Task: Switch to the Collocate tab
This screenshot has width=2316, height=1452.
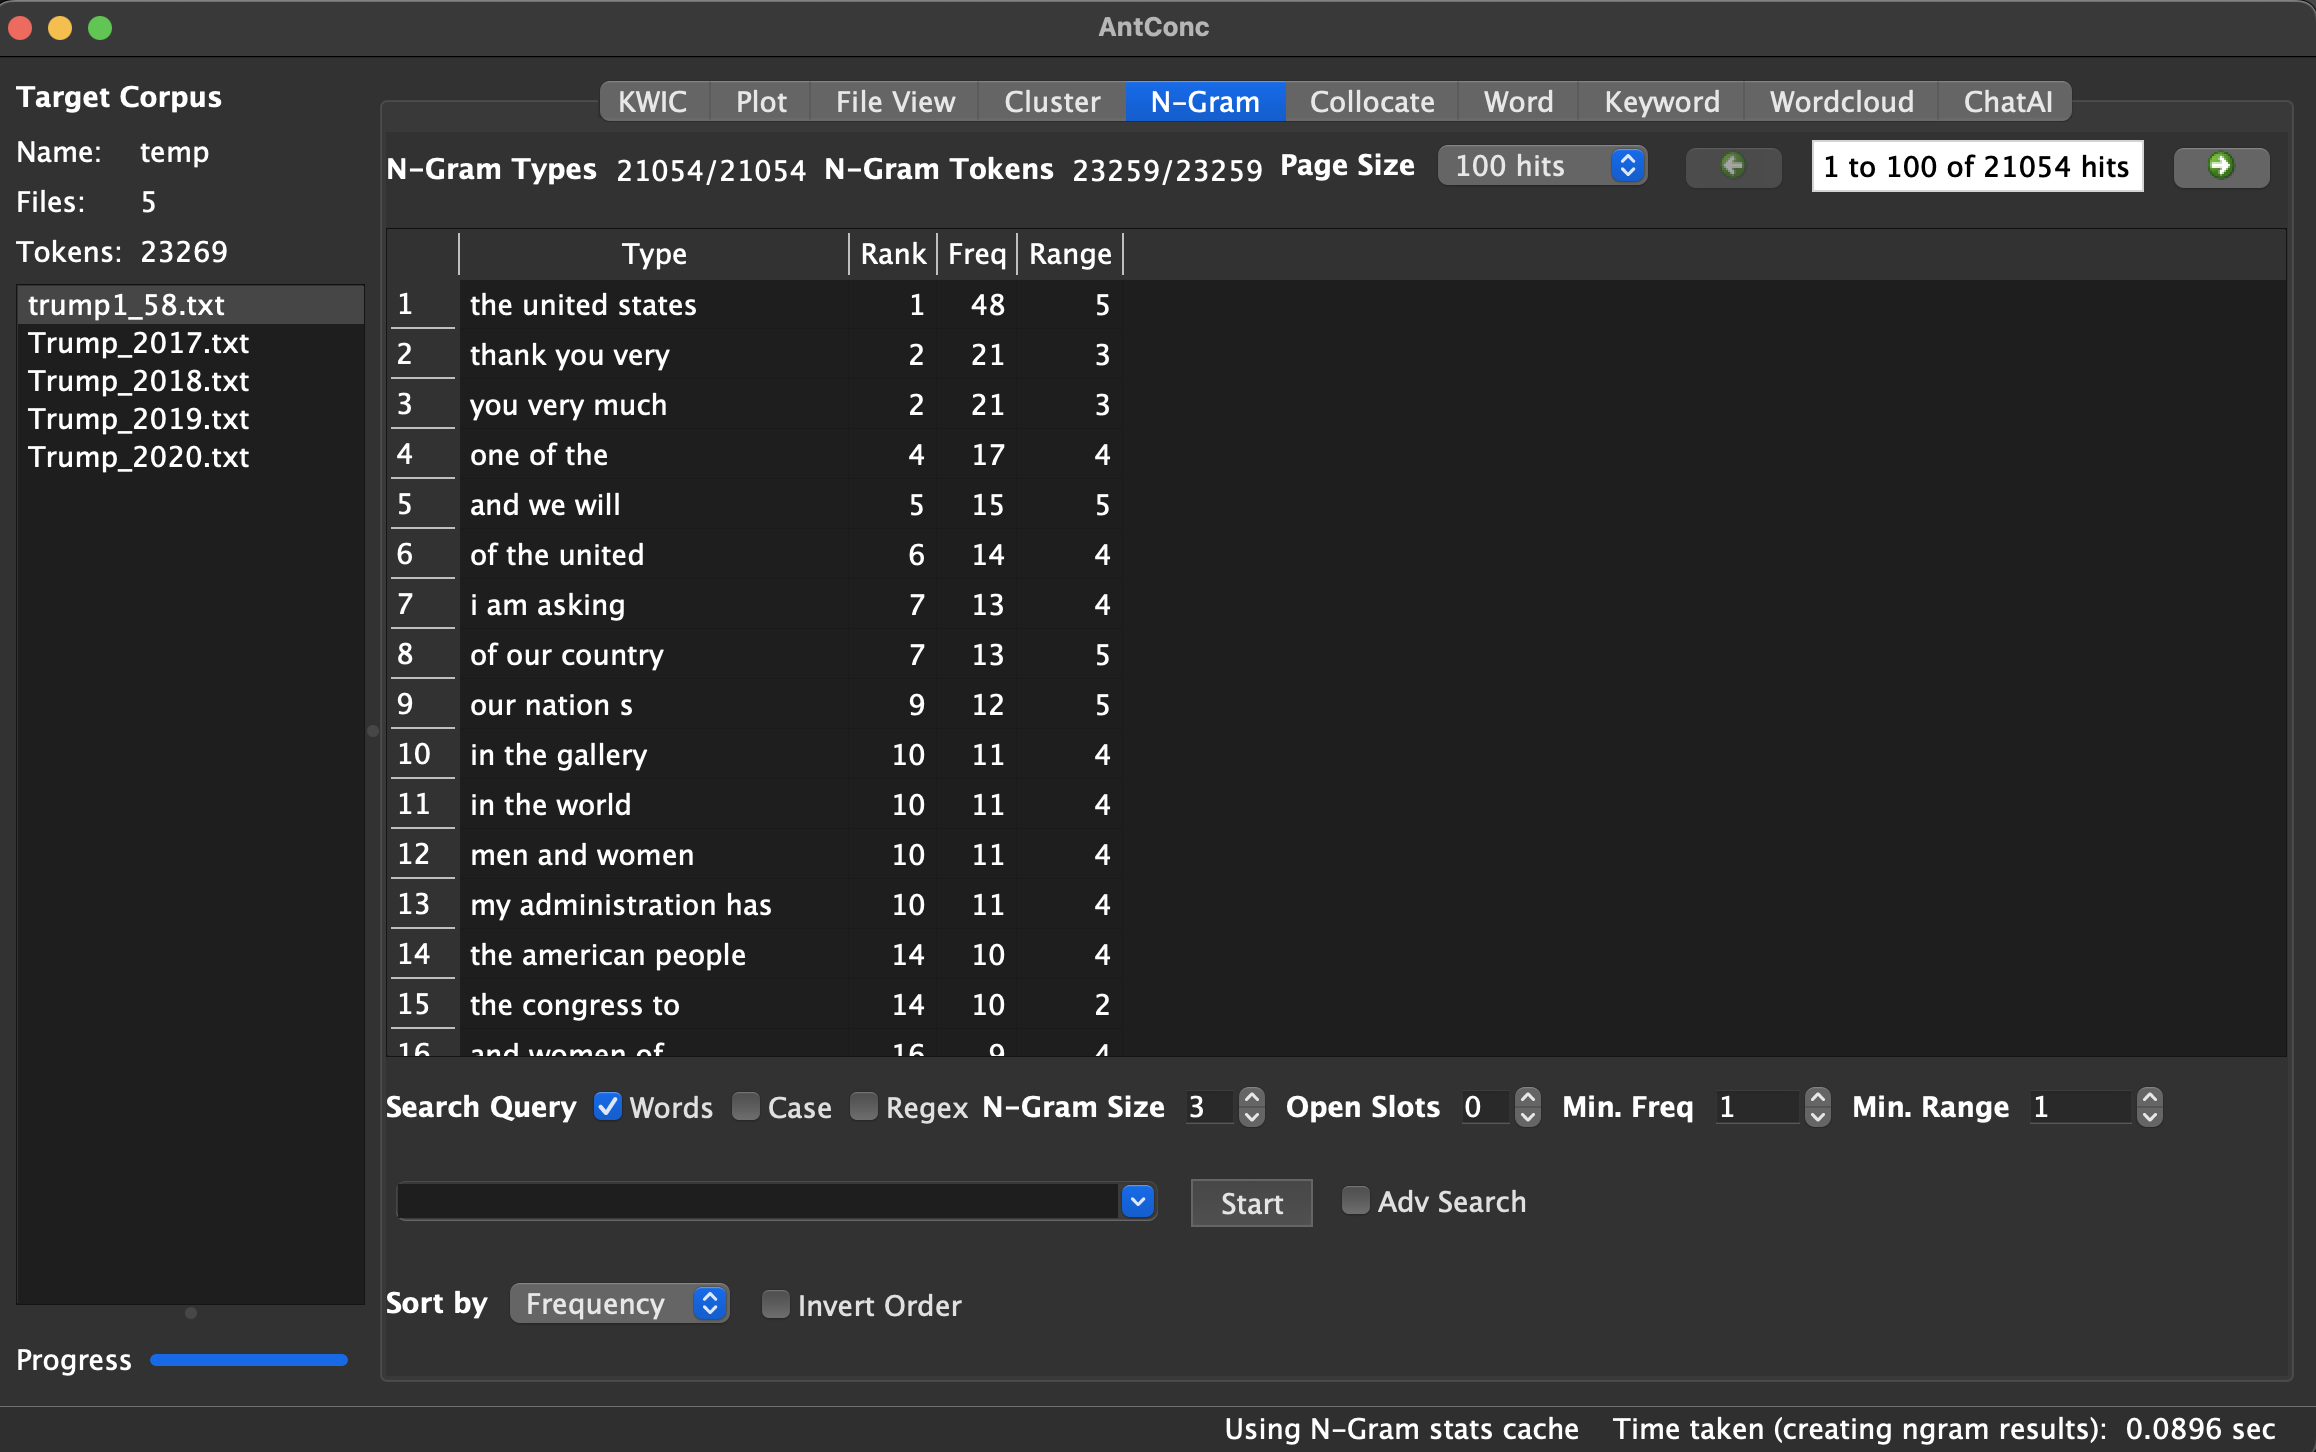Action: tap(1371, 101)
